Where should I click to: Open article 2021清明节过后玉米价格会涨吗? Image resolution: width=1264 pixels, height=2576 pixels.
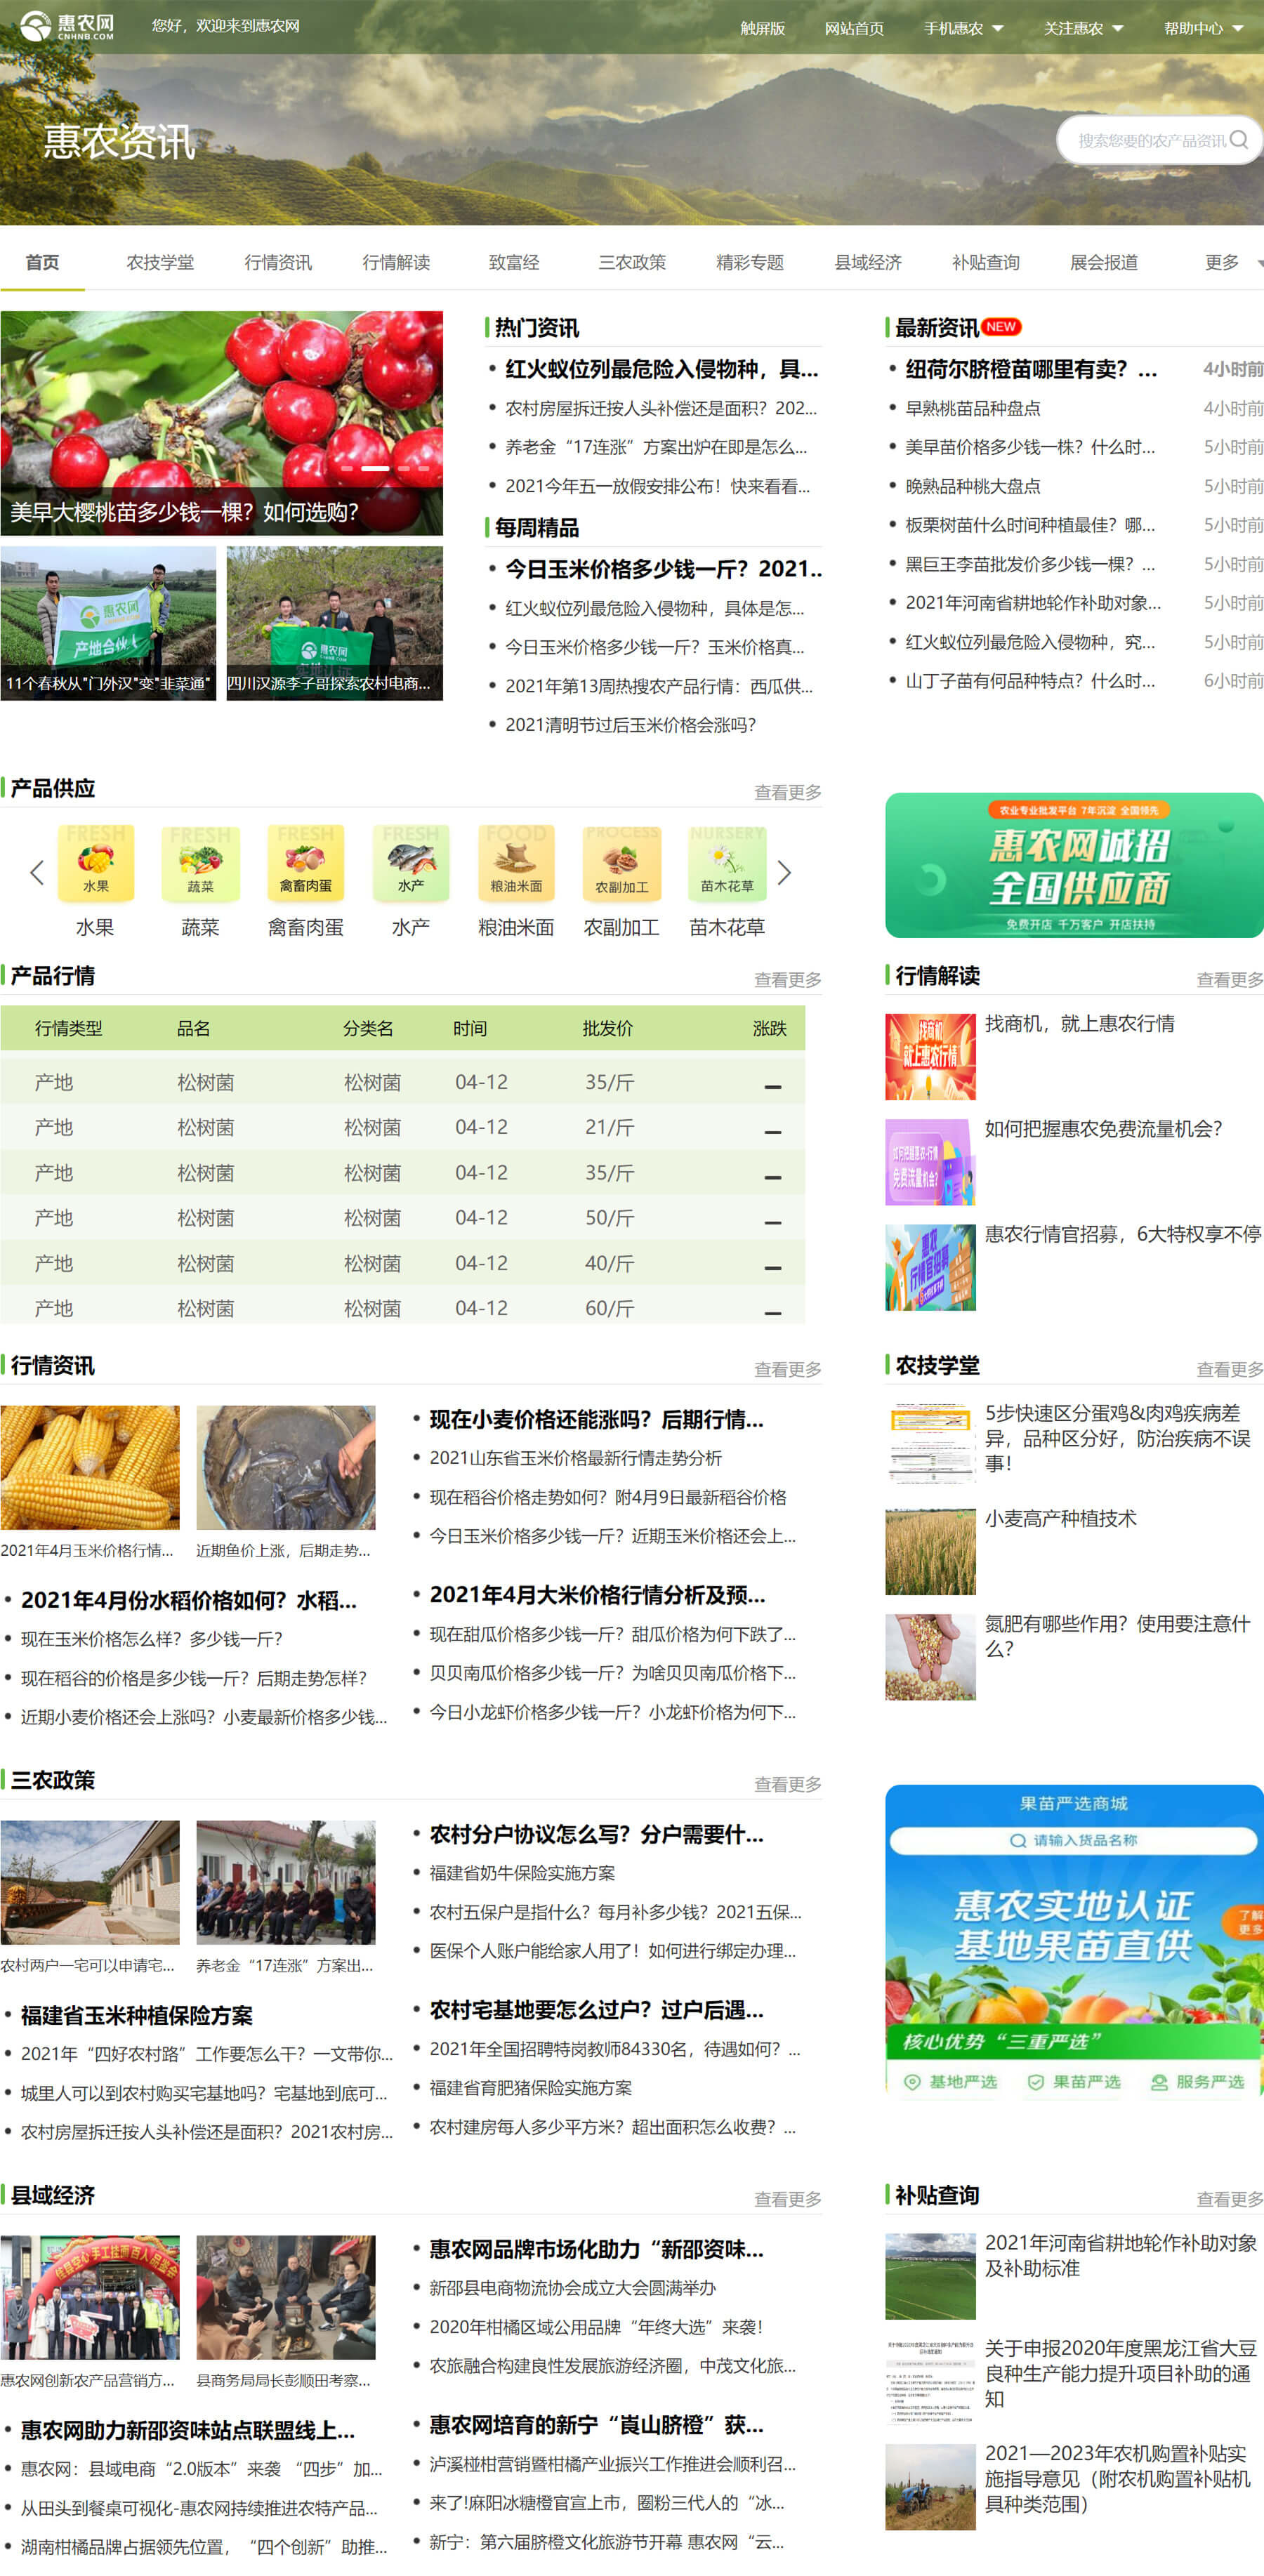[630, 724]
